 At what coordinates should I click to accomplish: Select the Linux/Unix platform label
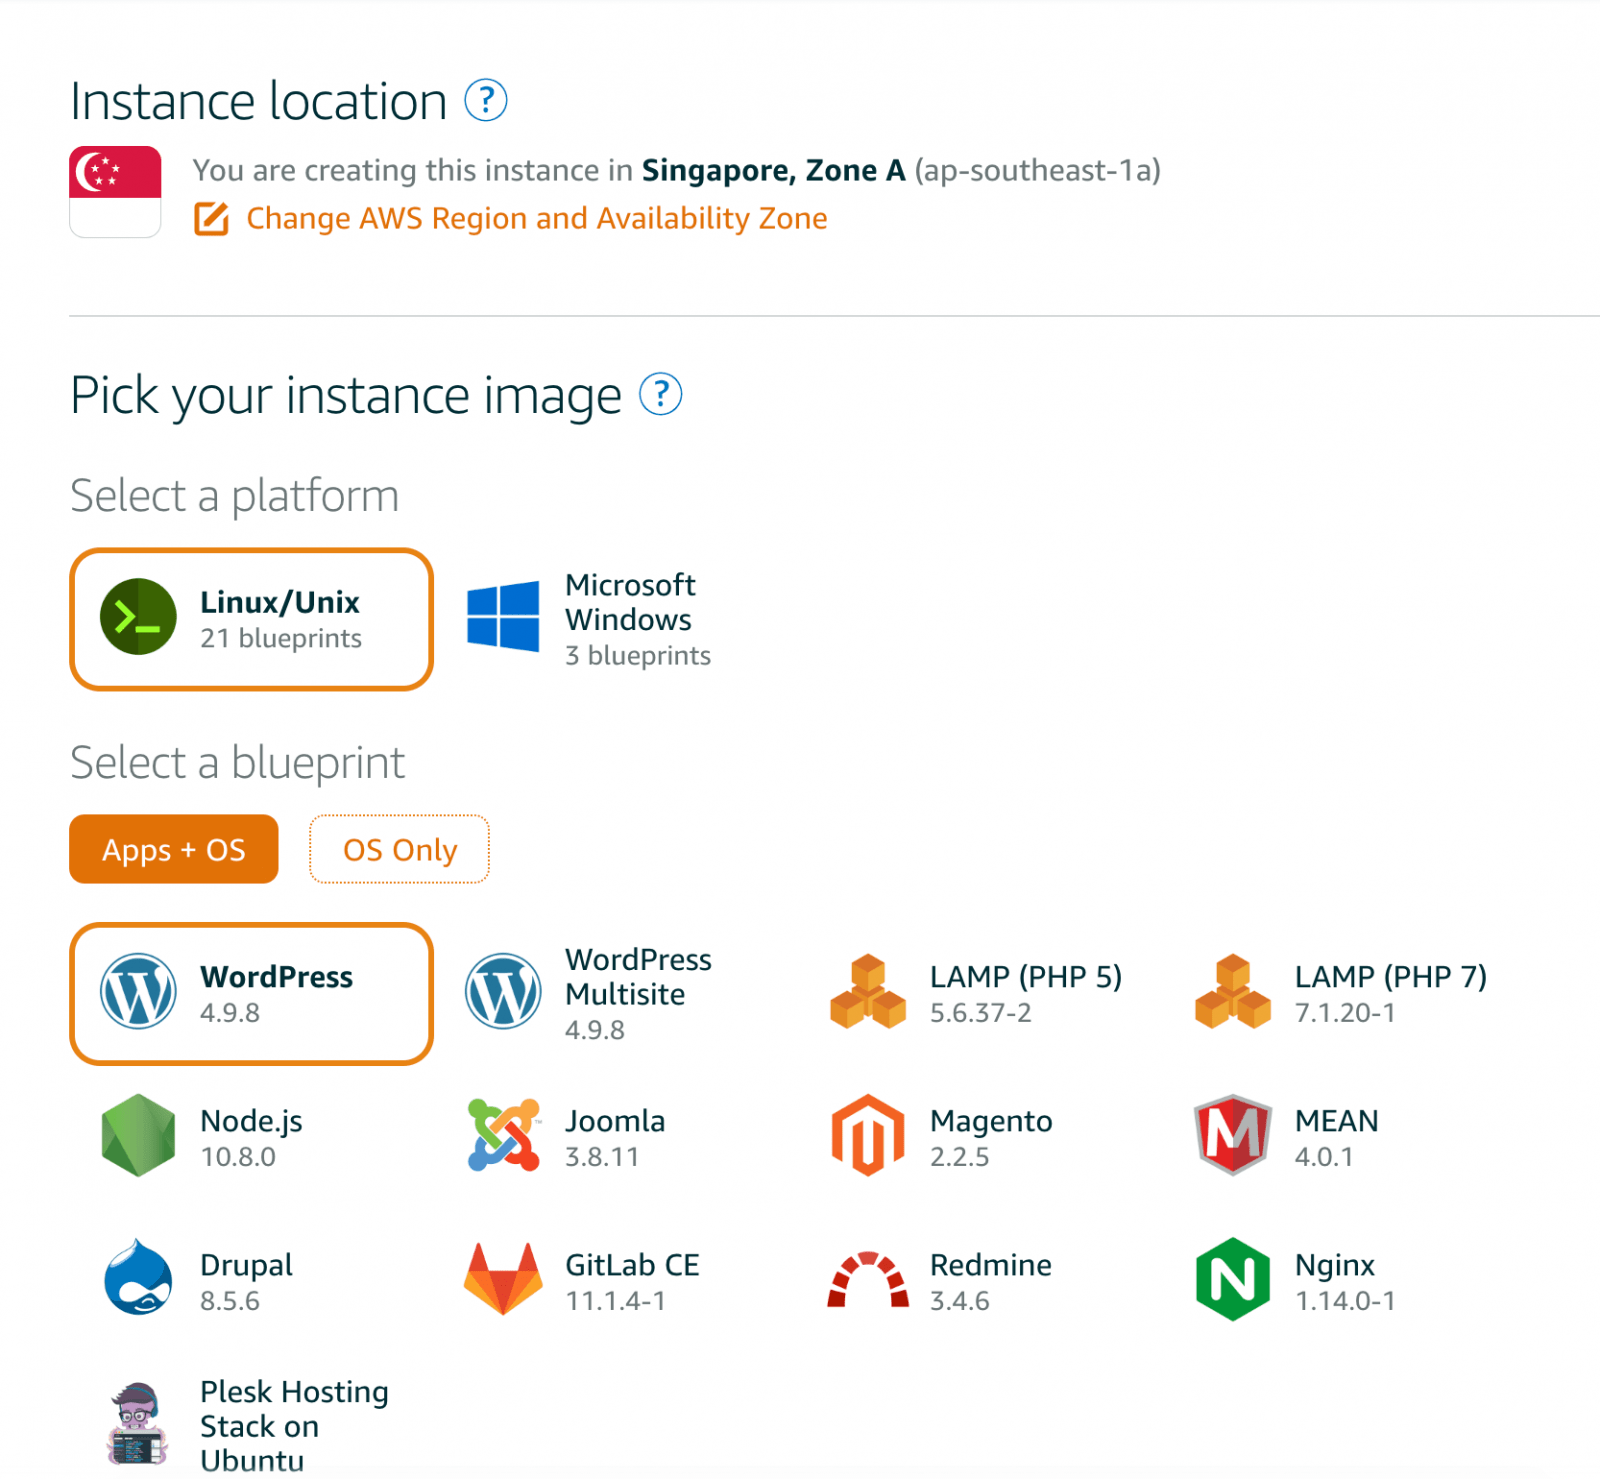(280, 602)
